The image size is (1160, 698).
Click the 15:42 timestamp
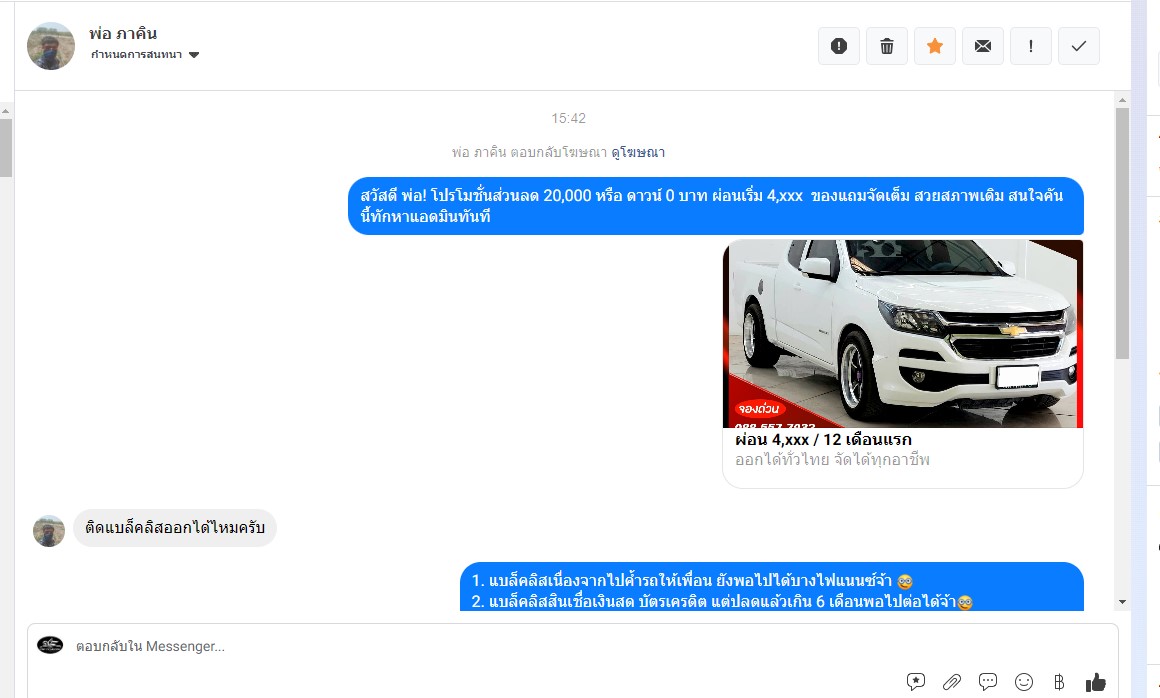(x=568, y=118)
